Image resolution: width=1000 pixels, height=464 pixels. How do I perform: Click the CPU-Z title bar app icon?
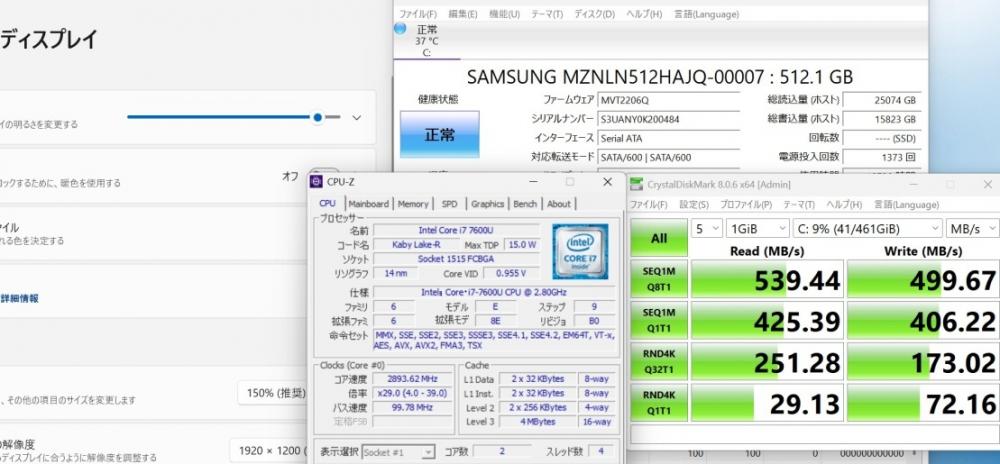pyautogui.click(x=316, y=182)
